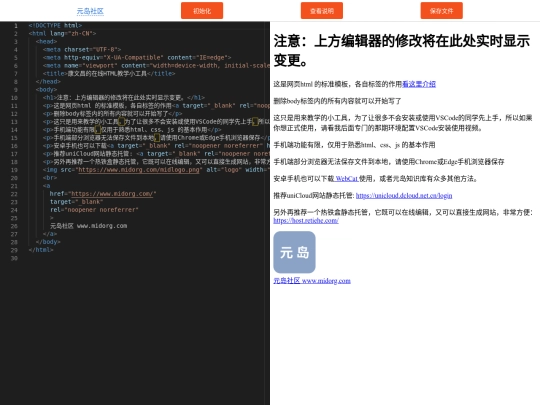This screenshot has height=405, width=540.
Task: Click the https://www.midorg.com/ href in line 22
Action: pyautogui.click(x=112, y=194)
